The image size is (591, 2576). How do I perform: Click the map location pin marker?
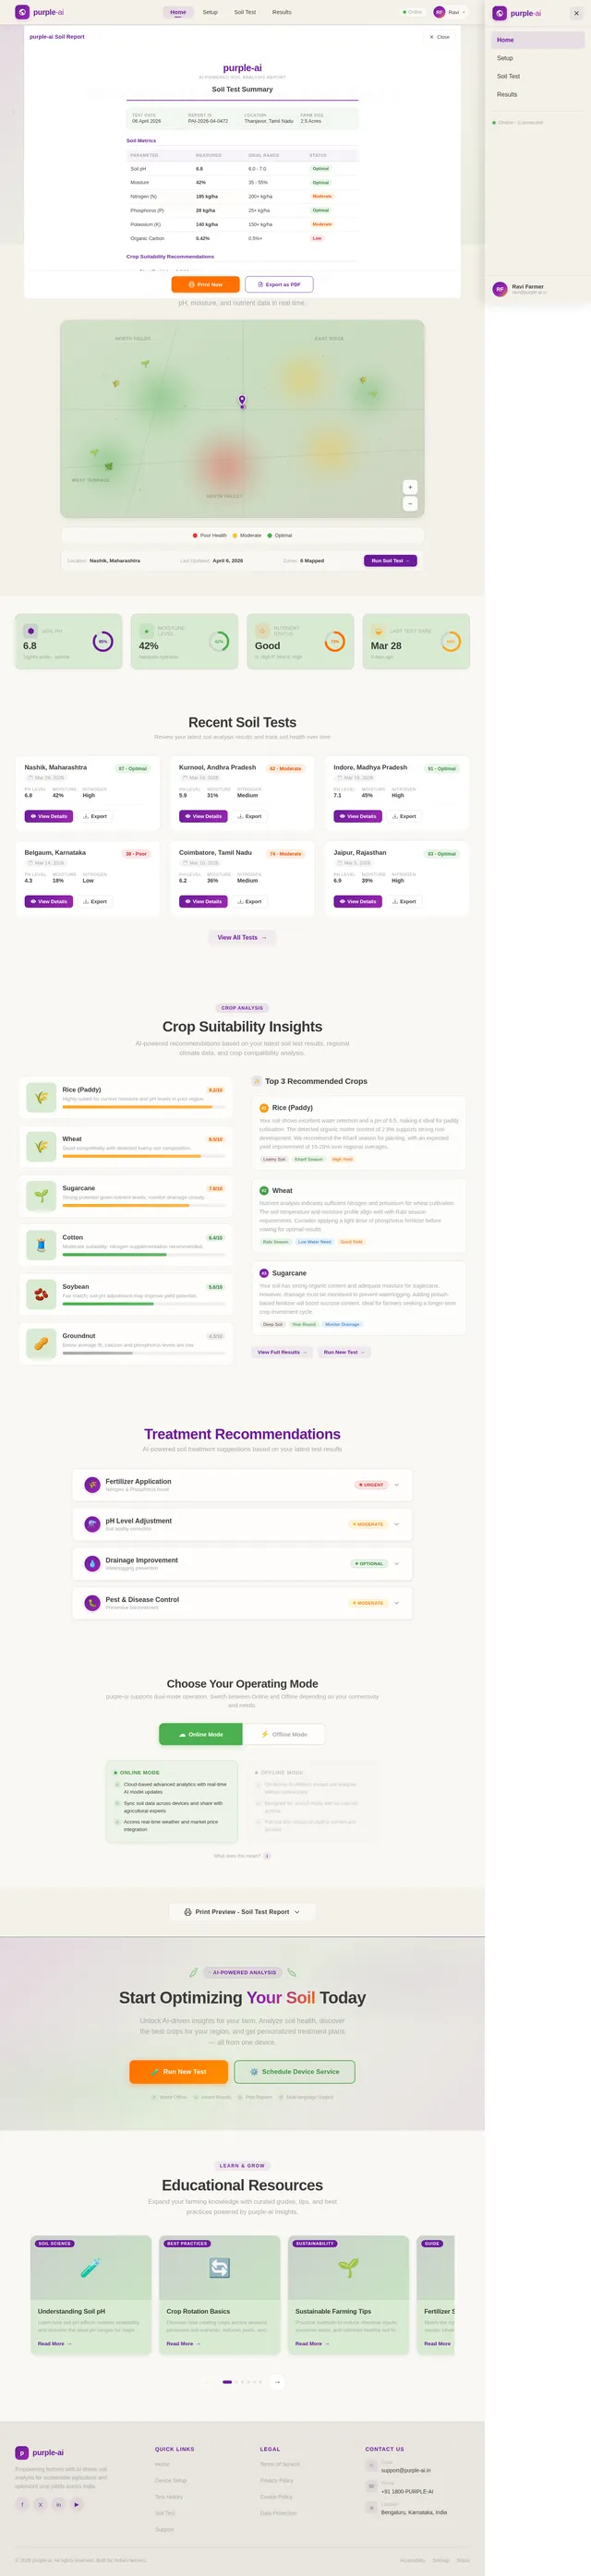[x=242, y=400]
